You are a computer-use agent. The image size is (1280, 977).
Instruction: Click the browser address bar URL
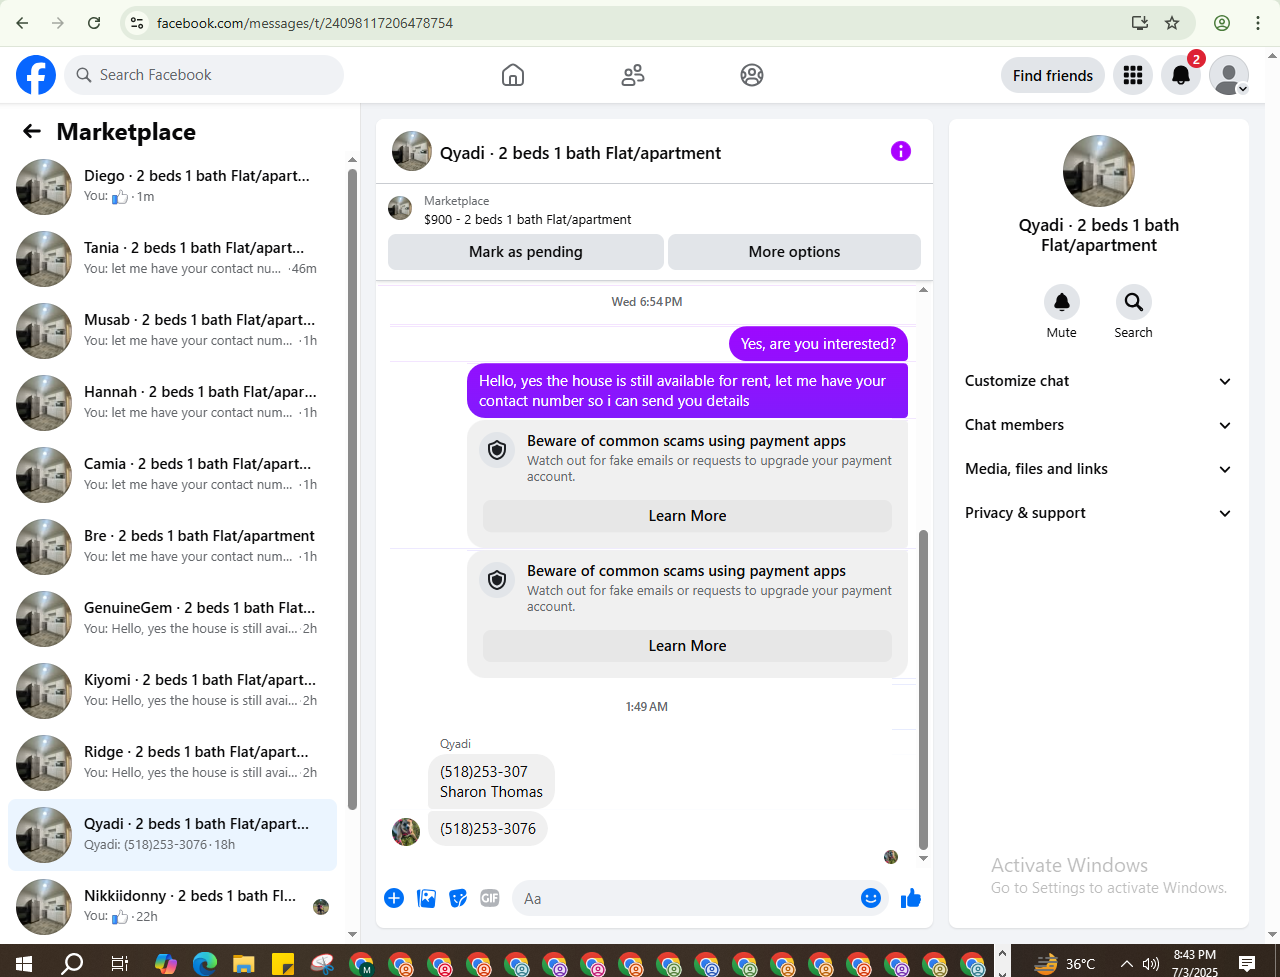coord(305,22)
